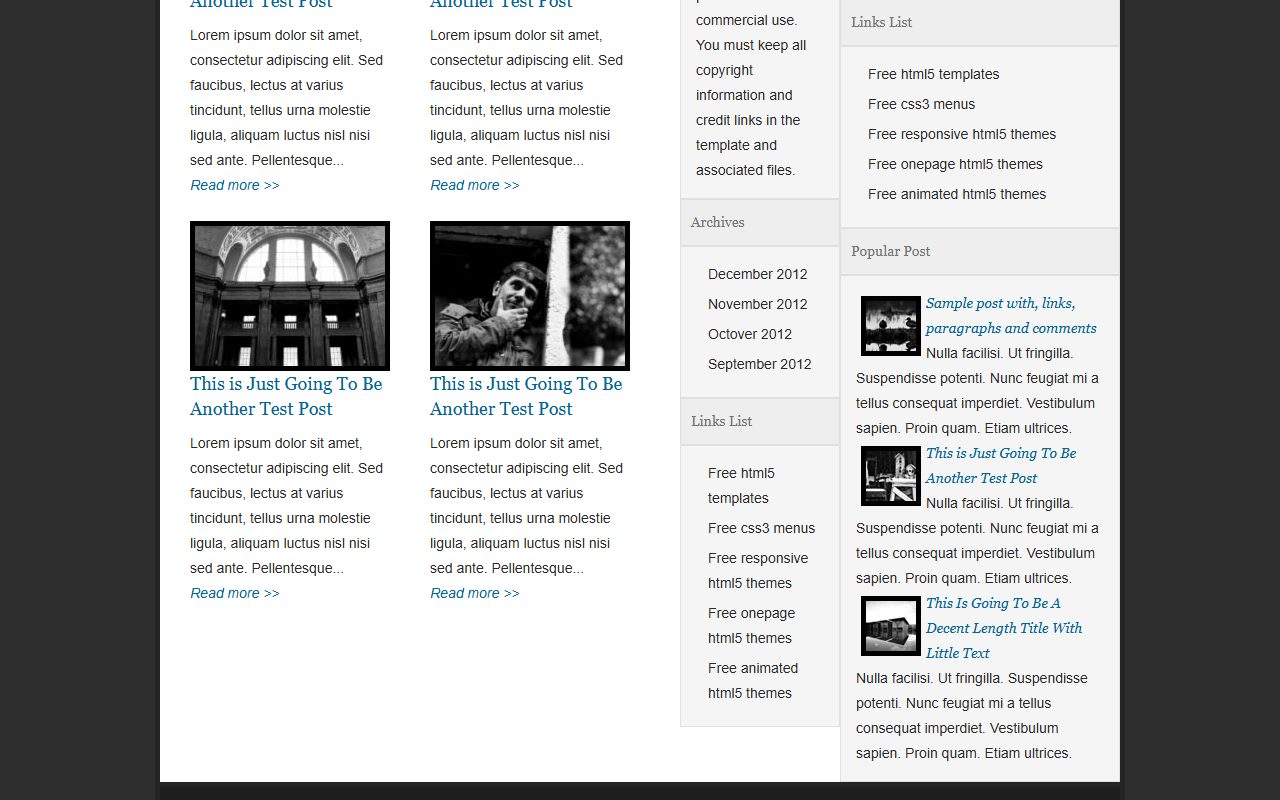Click 'Free css3 menus' above the Popular Post section
Viewport: 1280px width, 800px height.
[922, 104]
